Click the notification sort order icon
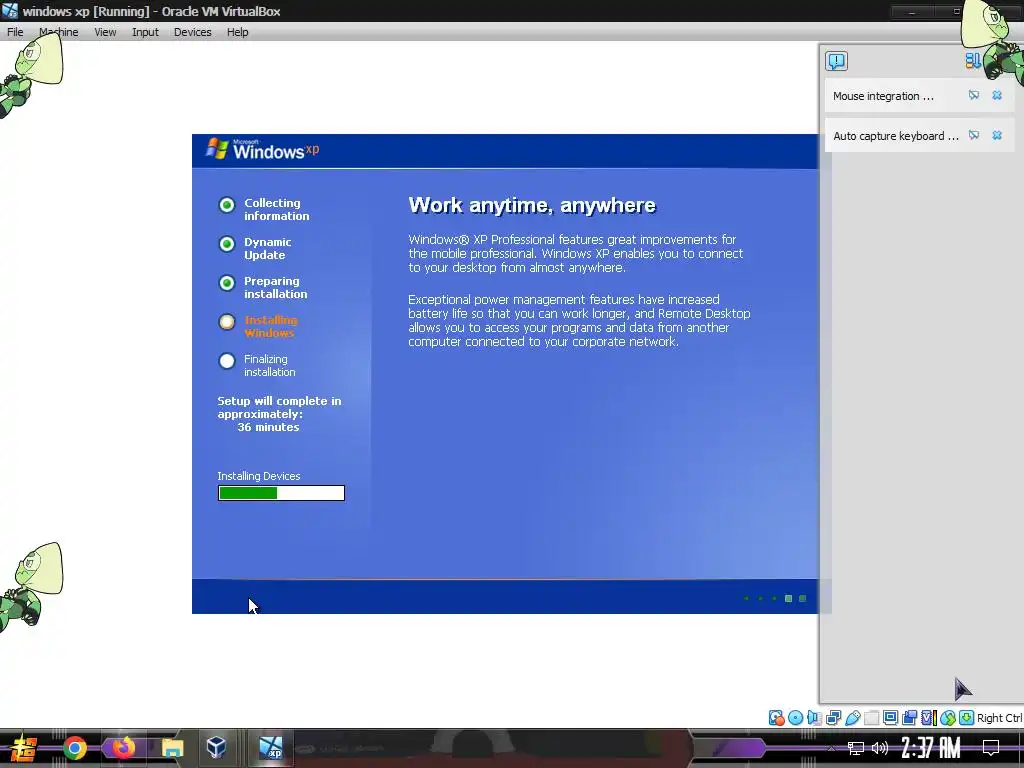 coord(972,61)
